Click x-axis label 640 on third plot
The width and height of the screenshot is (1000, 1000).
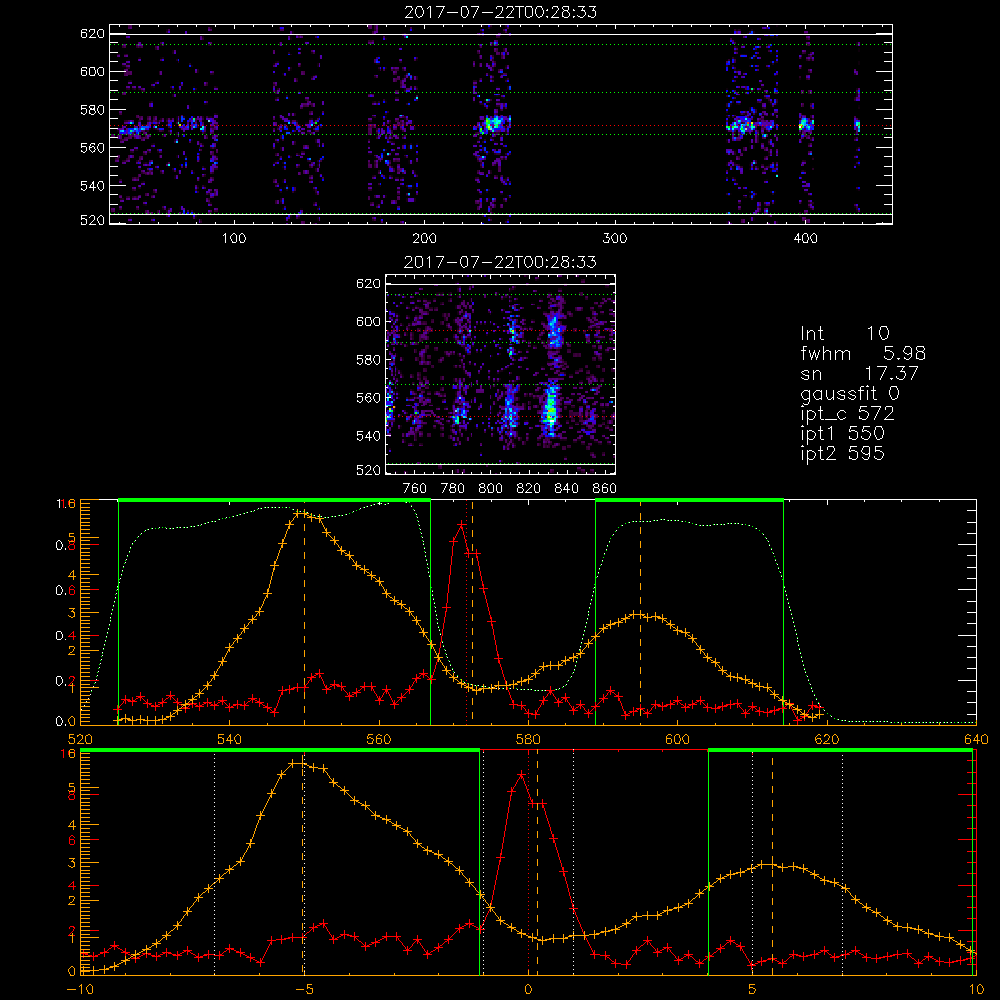point(976,739)
